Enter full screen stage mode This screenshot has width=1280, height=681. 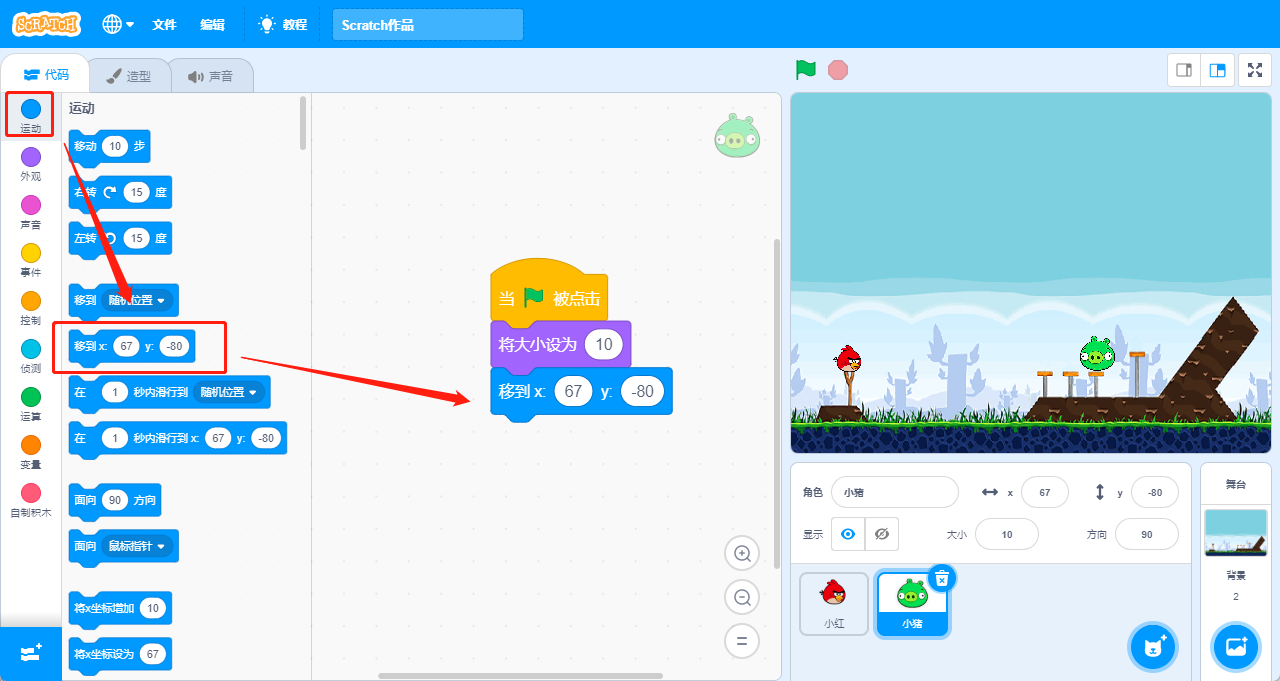(1255, 70)
